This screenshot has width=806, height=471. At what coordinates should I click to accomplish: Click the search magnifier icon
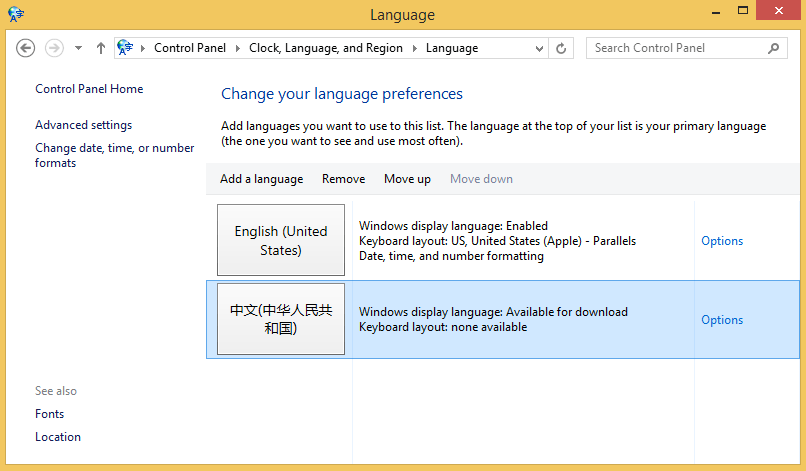point(773,48)
